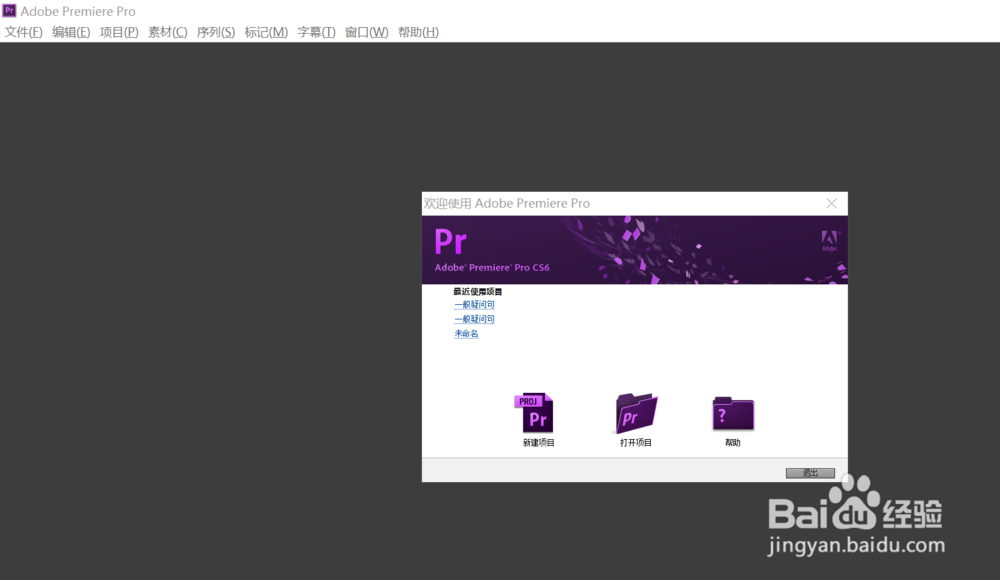Open the 未命名 recent project link
The width and height of the screenshot is (1000, 580).
pyautogui.click(x=466, y=334)
